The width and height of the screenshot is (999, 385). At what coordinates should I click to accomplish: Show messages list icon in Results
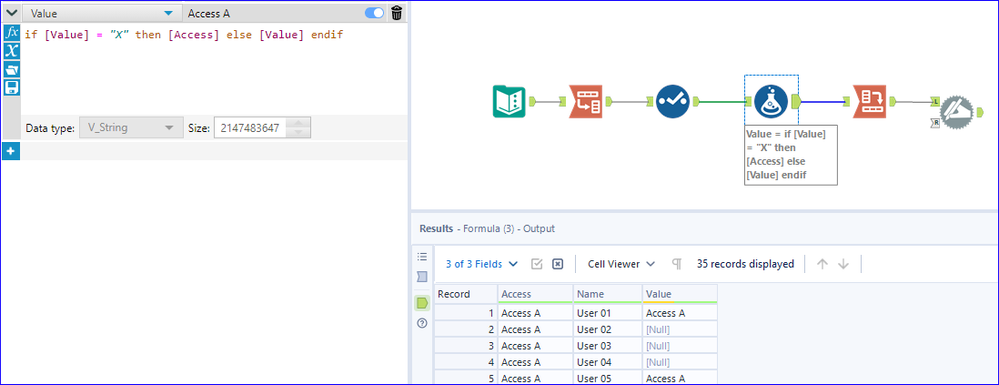click(422, 256)
